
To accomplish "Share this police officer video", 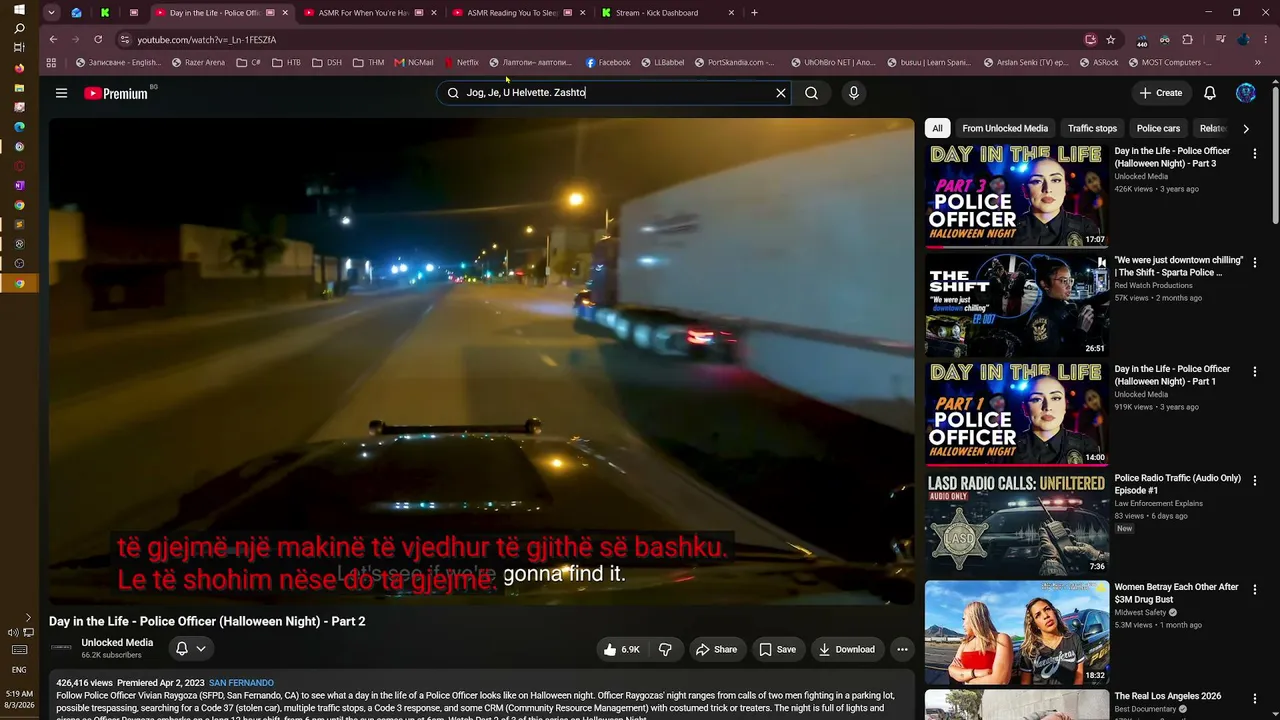I will [716, 650].
